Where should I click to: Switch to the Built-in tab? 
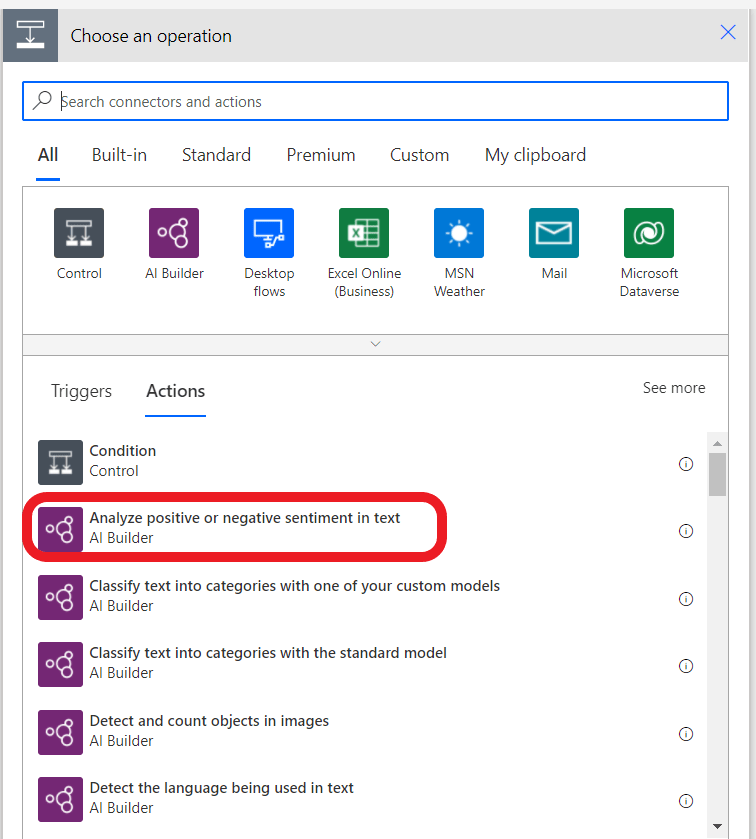119,155
